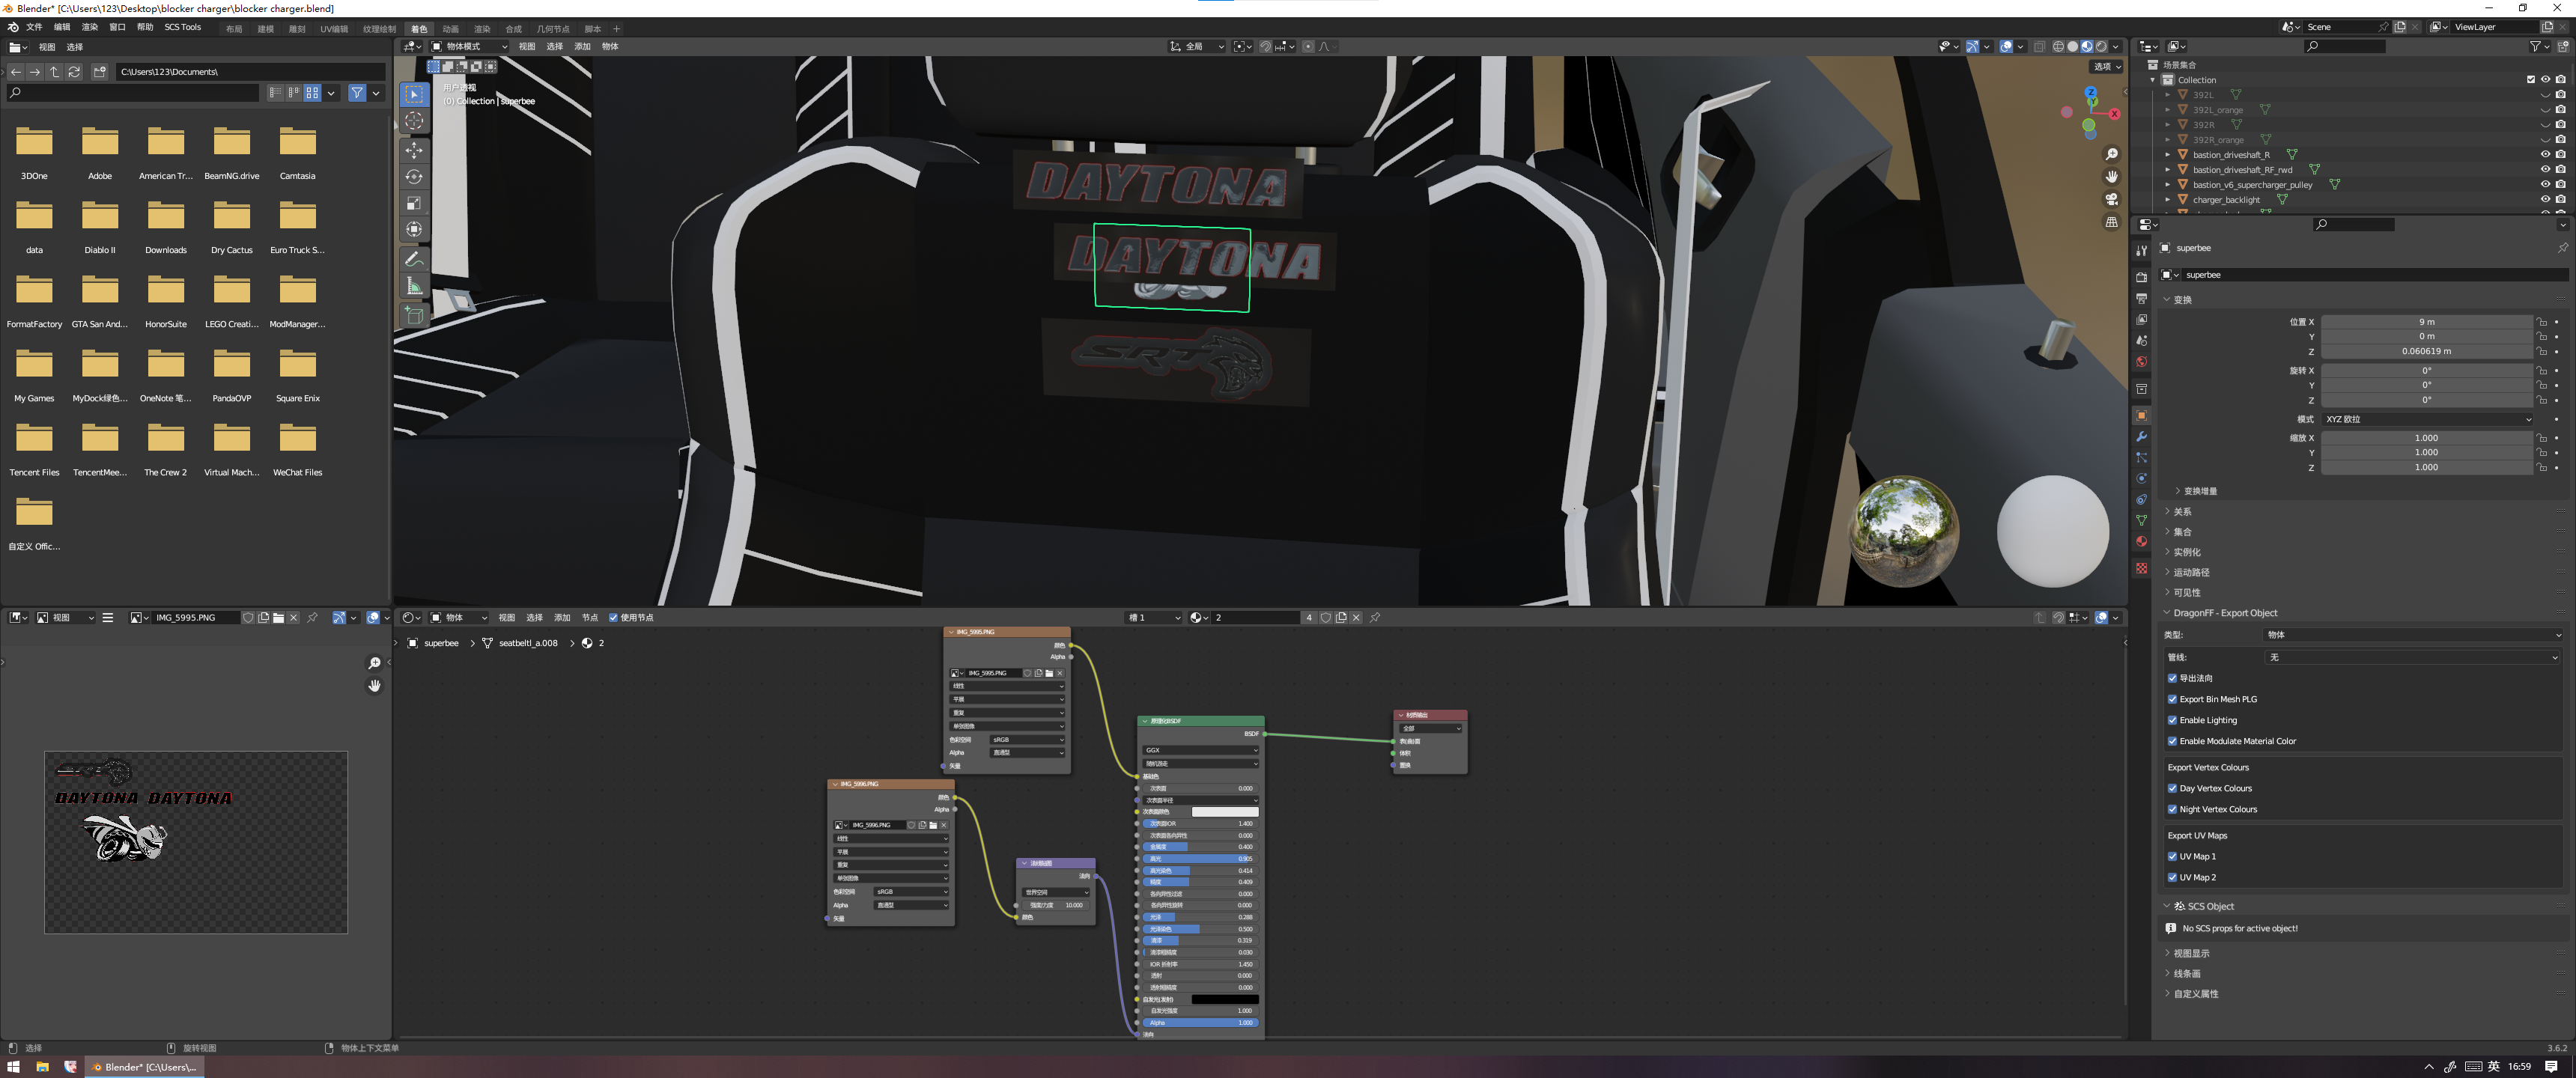Image resolution: width=2576 pixels, height=1078 pixels.
Task: Select the Transform tool in viewport toolbar
Action: point(414,229)
